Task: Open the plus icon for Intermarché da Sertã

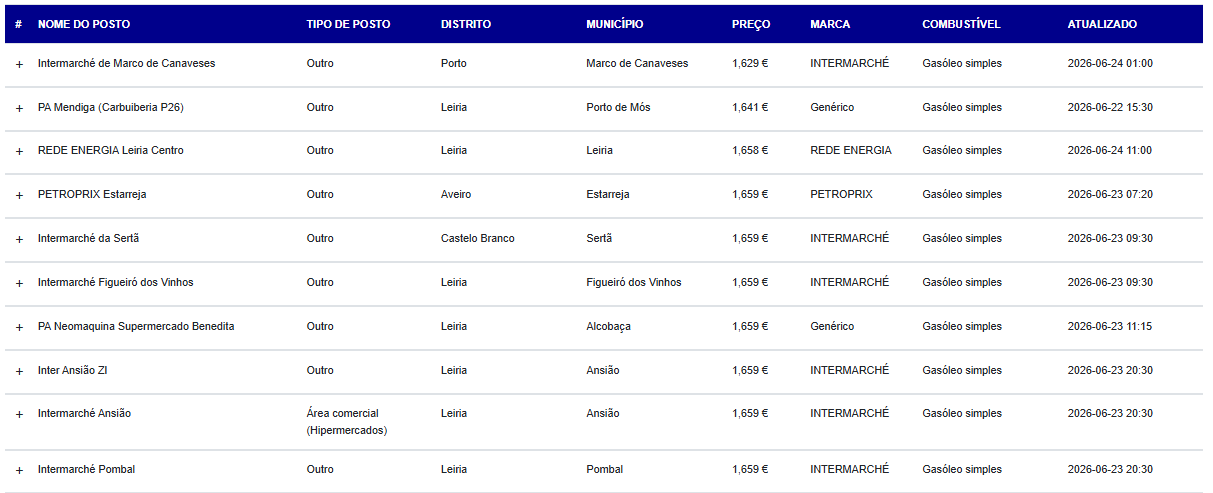Action: click(x=19, y=239)
